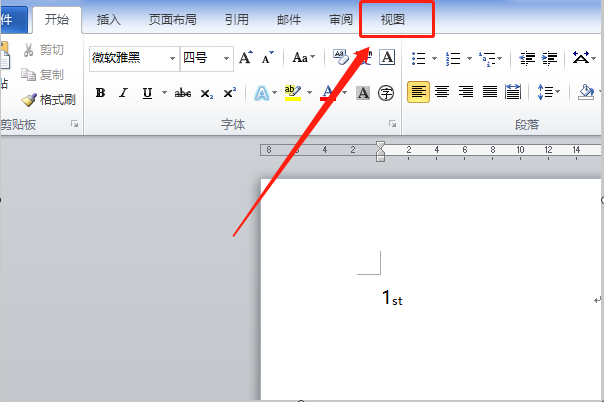Apply distributed alignment

513,92
